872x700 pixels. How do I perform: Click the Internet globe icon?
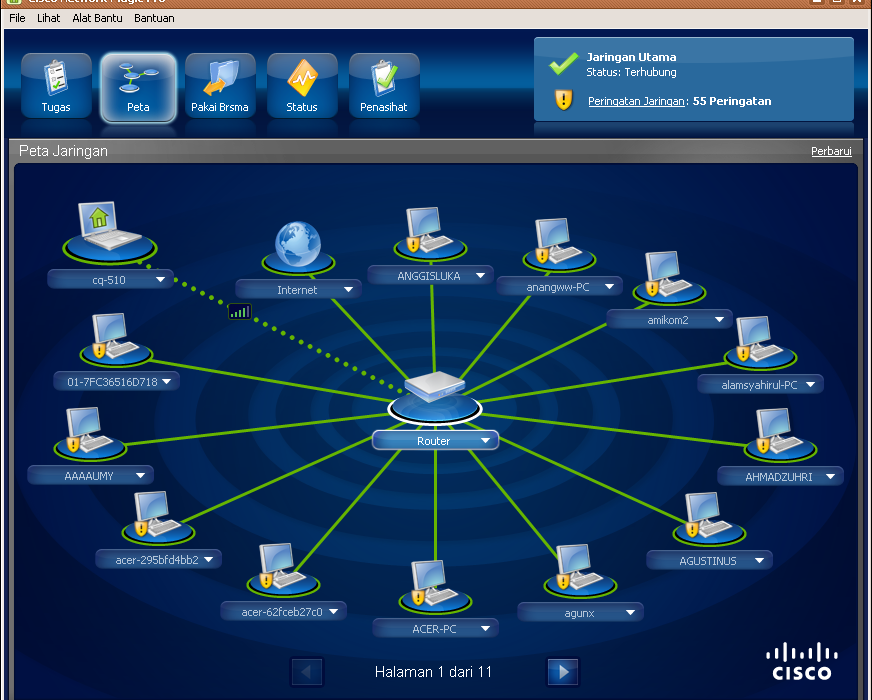point(298,247)
